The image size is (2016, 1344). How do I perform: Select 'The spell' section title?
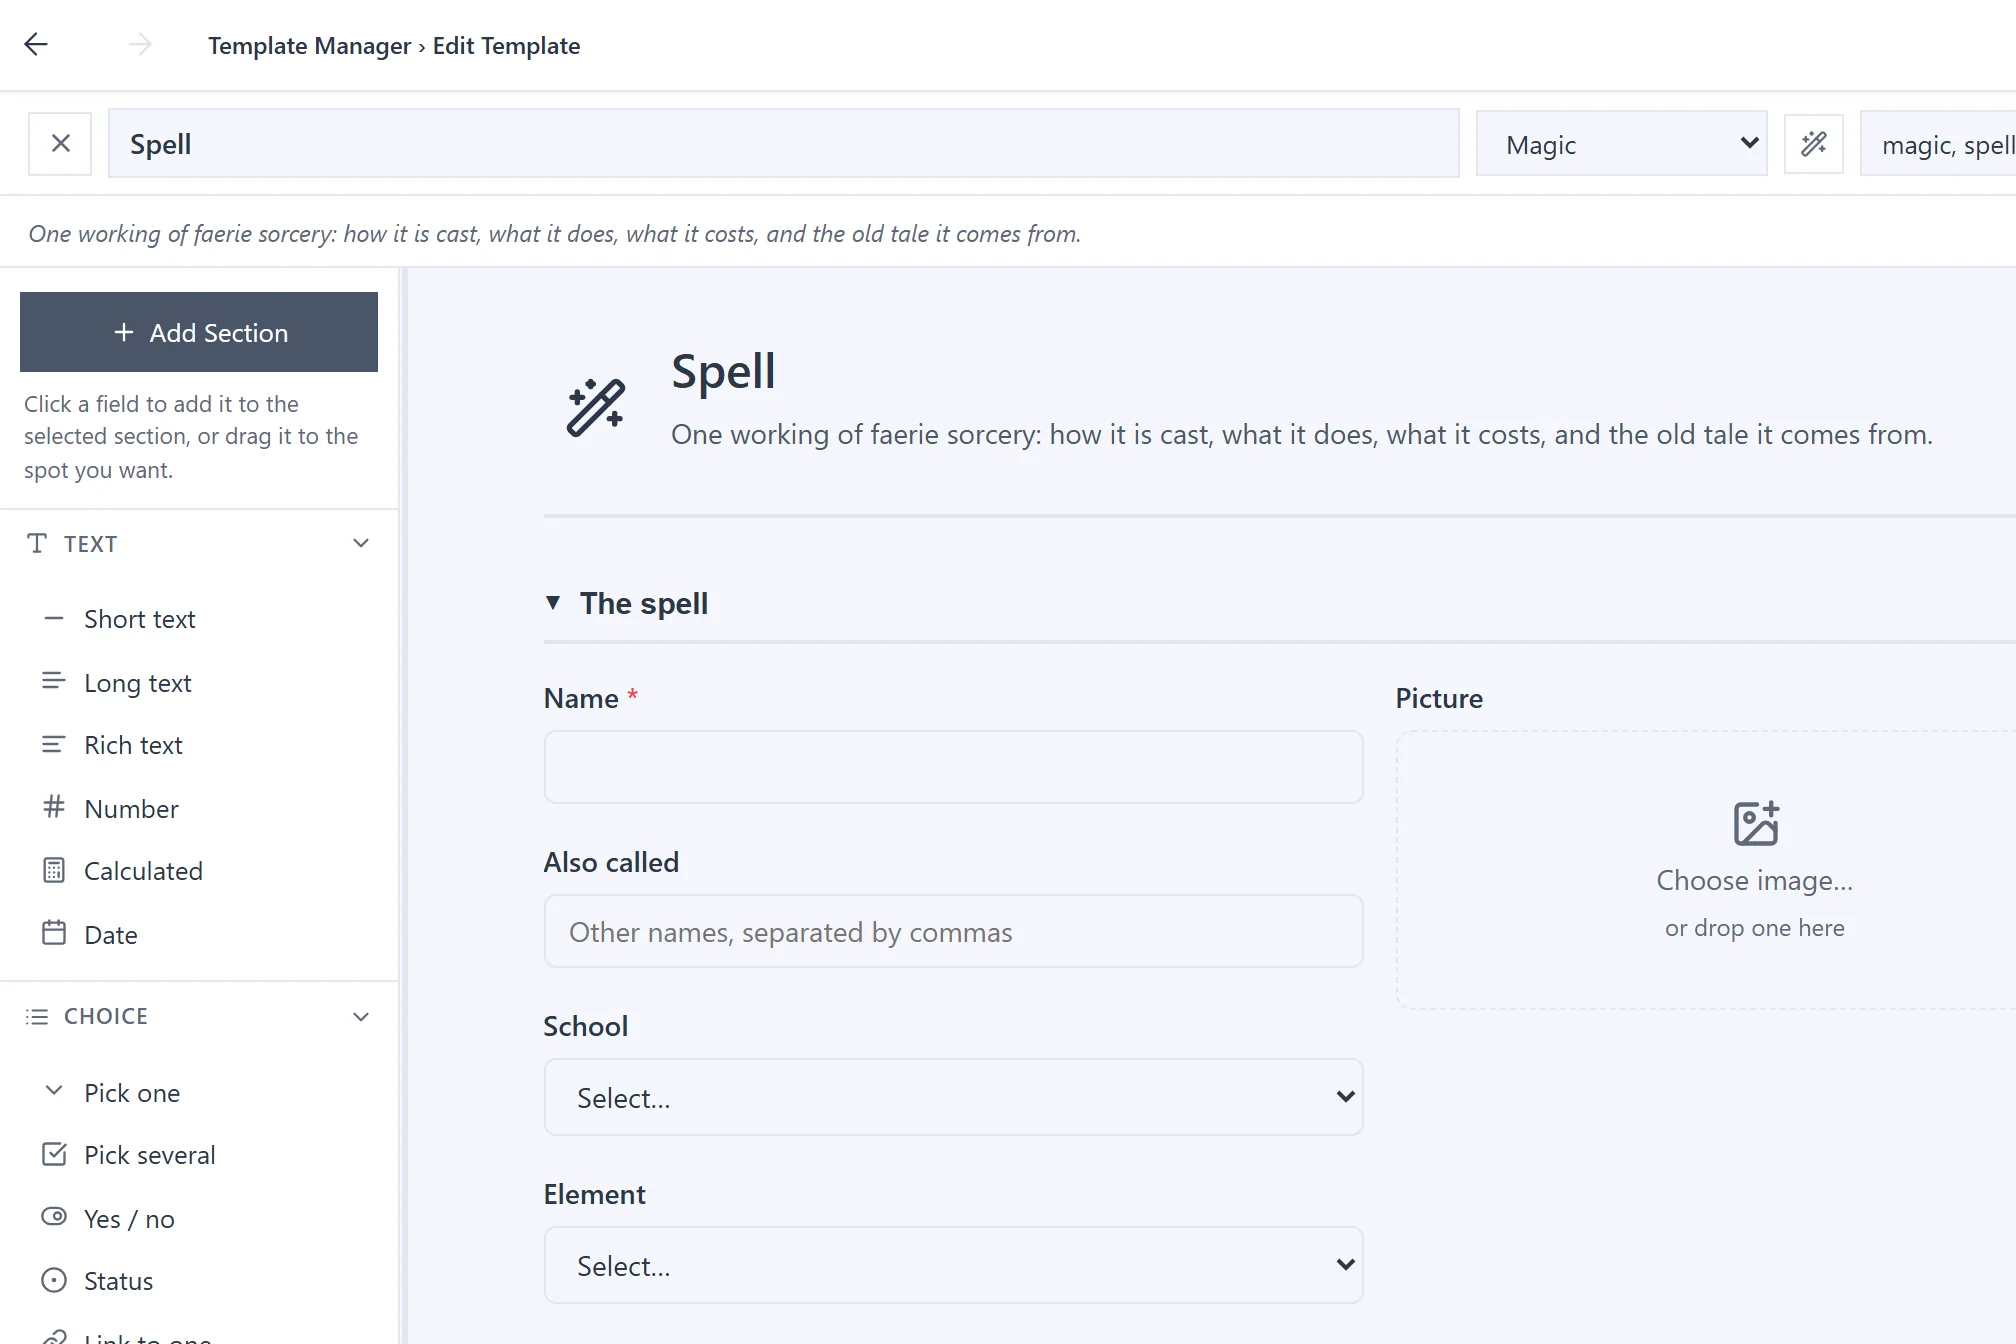(644, 604)
